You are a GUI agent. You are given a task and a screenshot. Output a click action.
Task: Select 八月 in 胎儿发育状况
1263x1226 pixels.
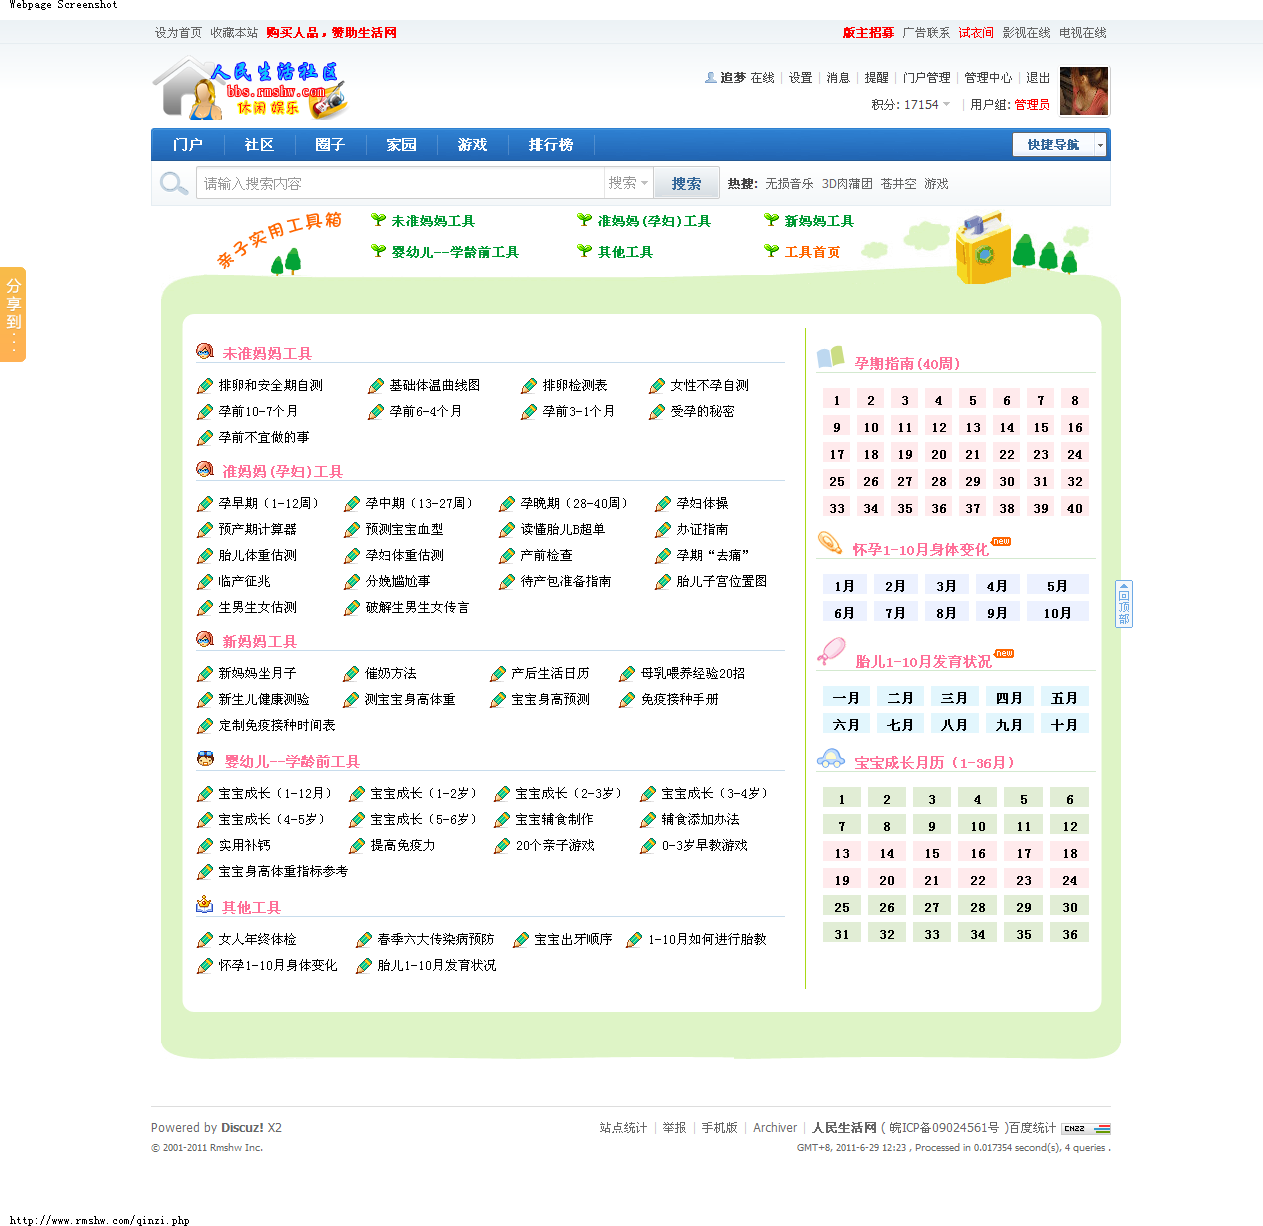955,724
